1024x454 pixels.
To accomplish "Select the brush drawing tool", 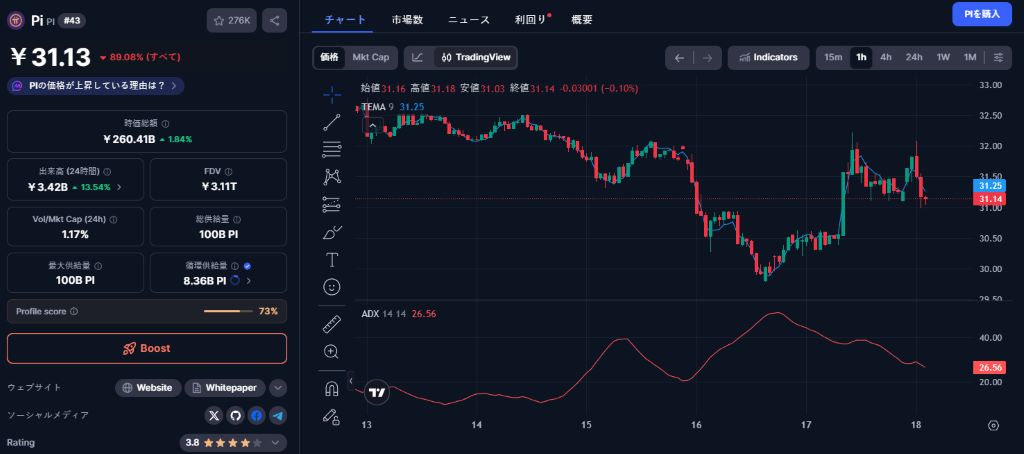I will click(332, 232).
